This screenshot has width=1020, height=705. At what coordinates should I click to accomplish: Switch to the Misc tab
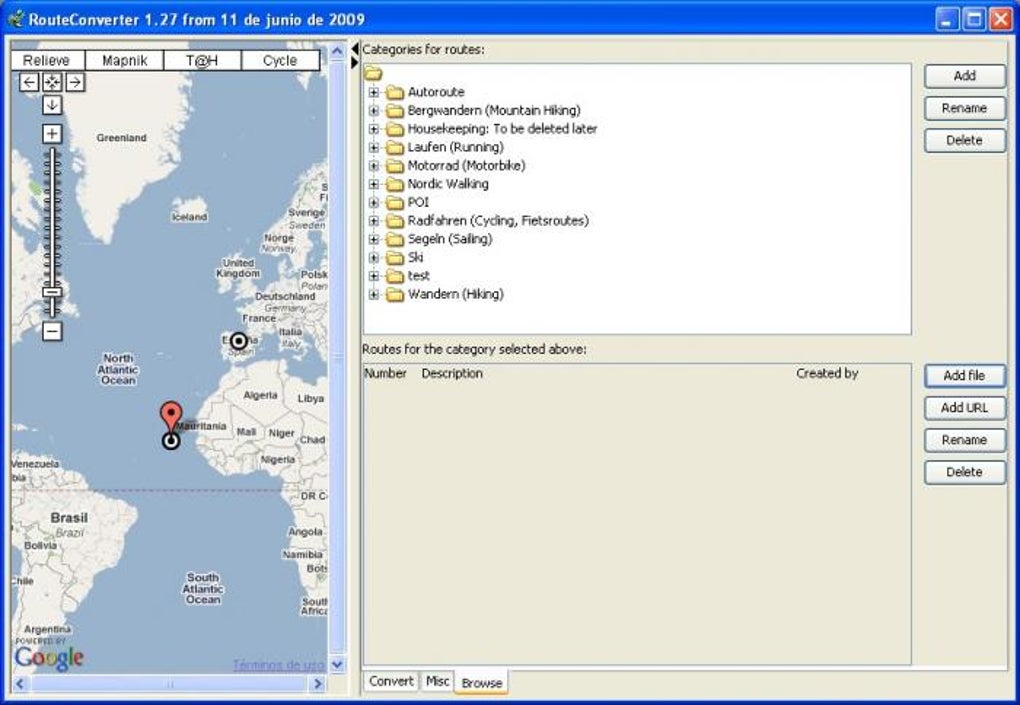pyautogui.click(x=437, y=681)
